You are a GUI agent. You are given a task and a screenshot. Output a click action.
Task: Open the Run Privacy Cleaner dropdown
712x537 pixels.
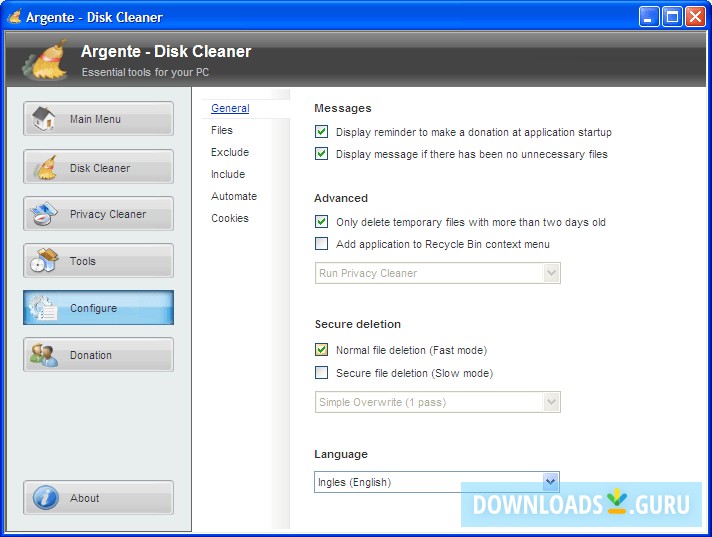[438, 273]
